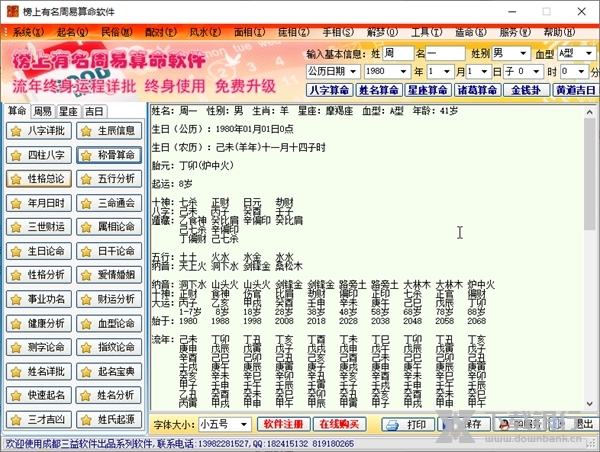Open the 风水(F) menu

[x=205, y=32]
